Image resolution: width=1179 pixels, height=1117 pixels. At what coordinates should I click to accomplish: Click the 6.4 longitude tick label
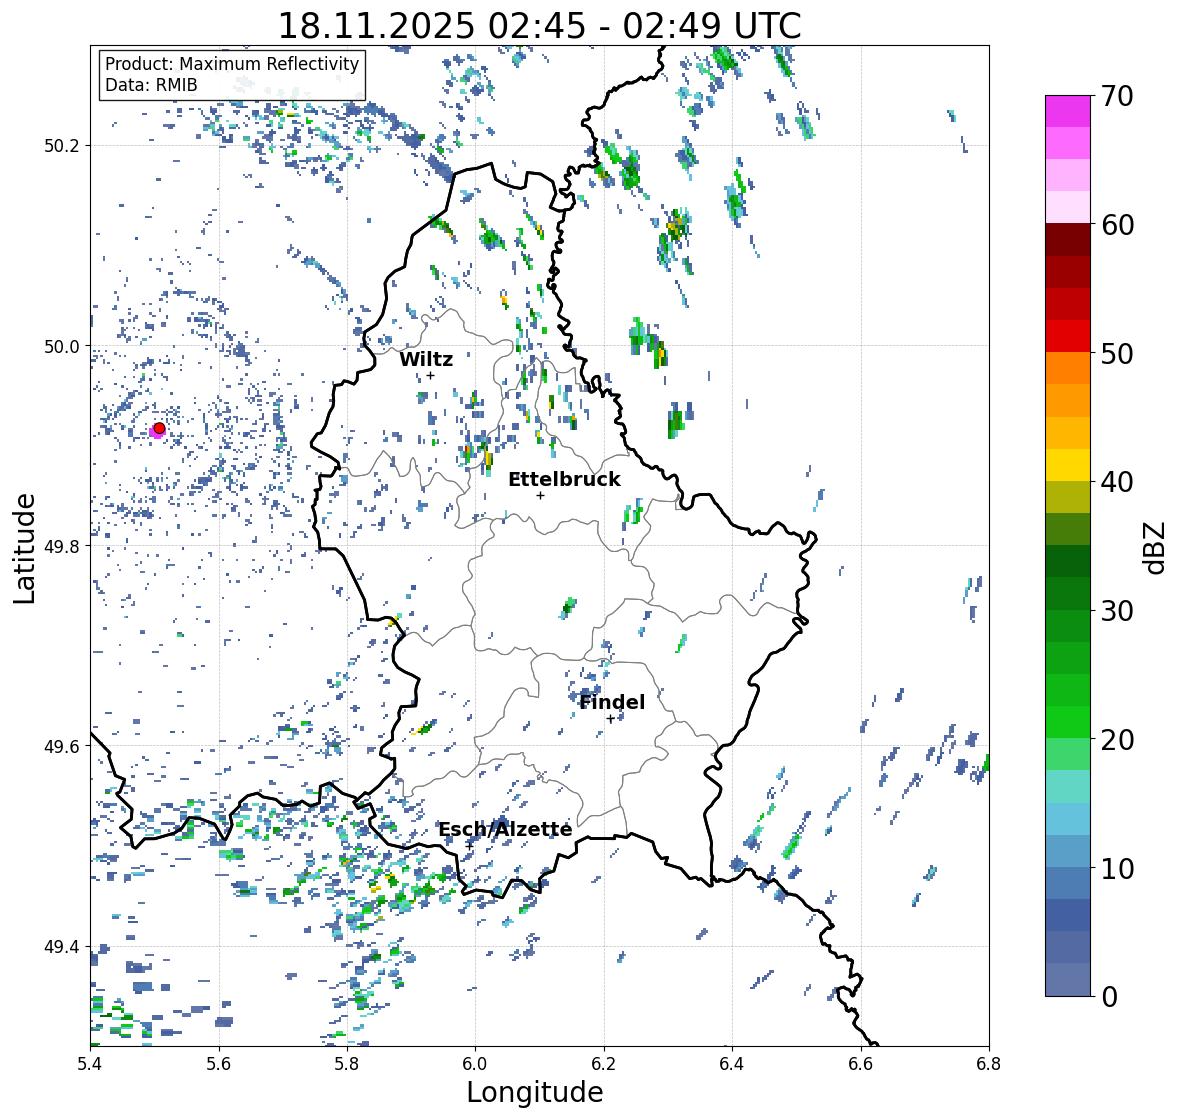click(732, 1064)
